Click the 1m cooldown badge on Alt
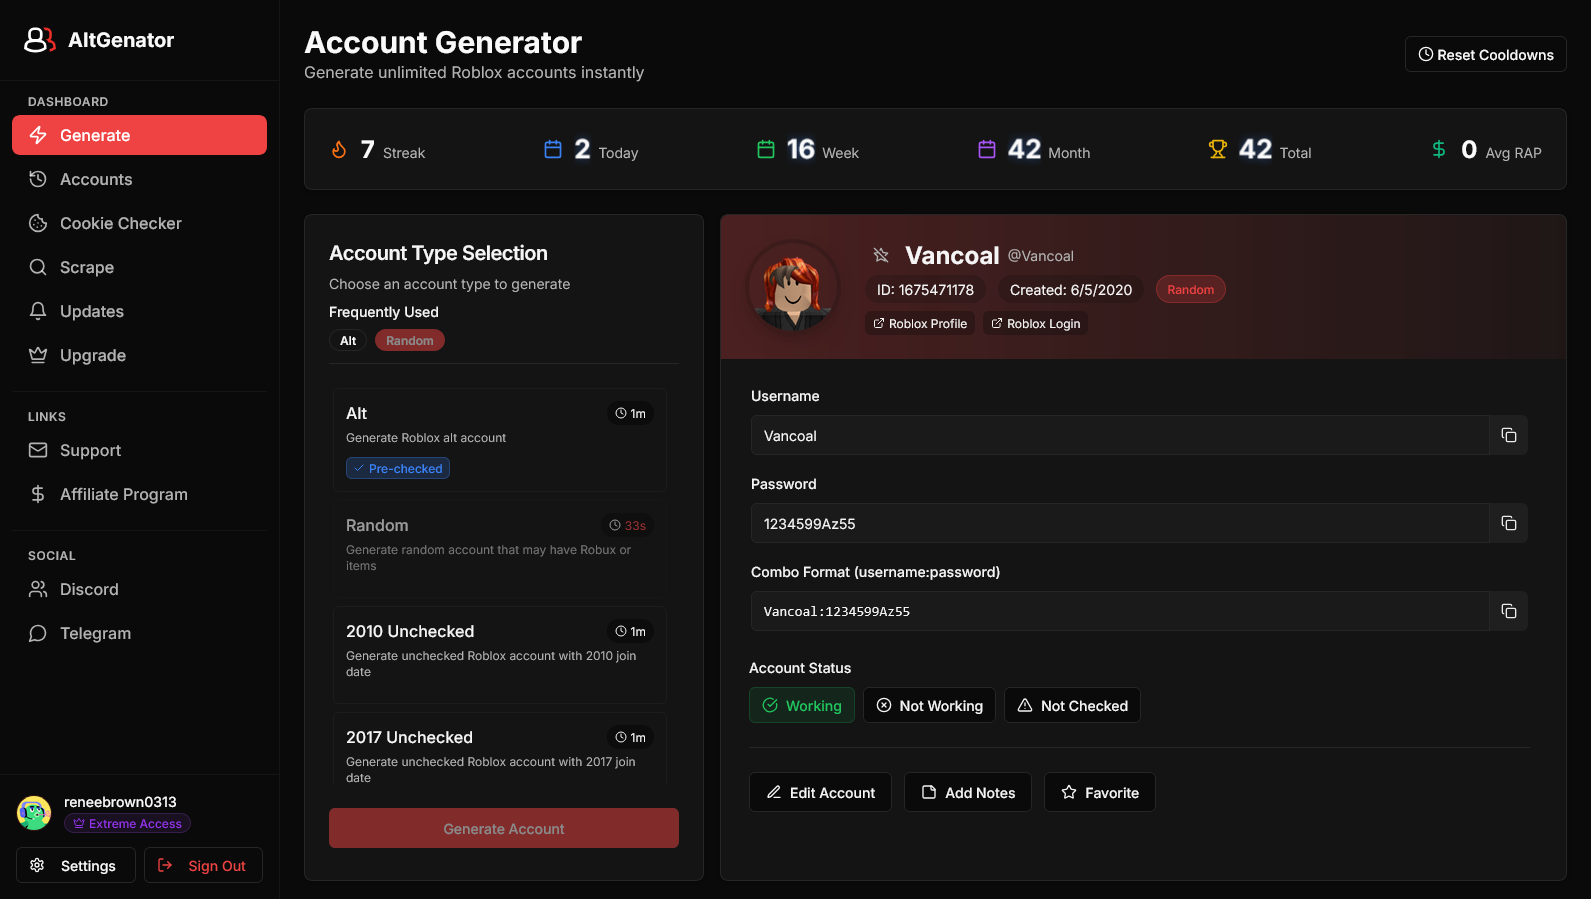Viewport: 1591px width, 899px height. click(630, 413)
